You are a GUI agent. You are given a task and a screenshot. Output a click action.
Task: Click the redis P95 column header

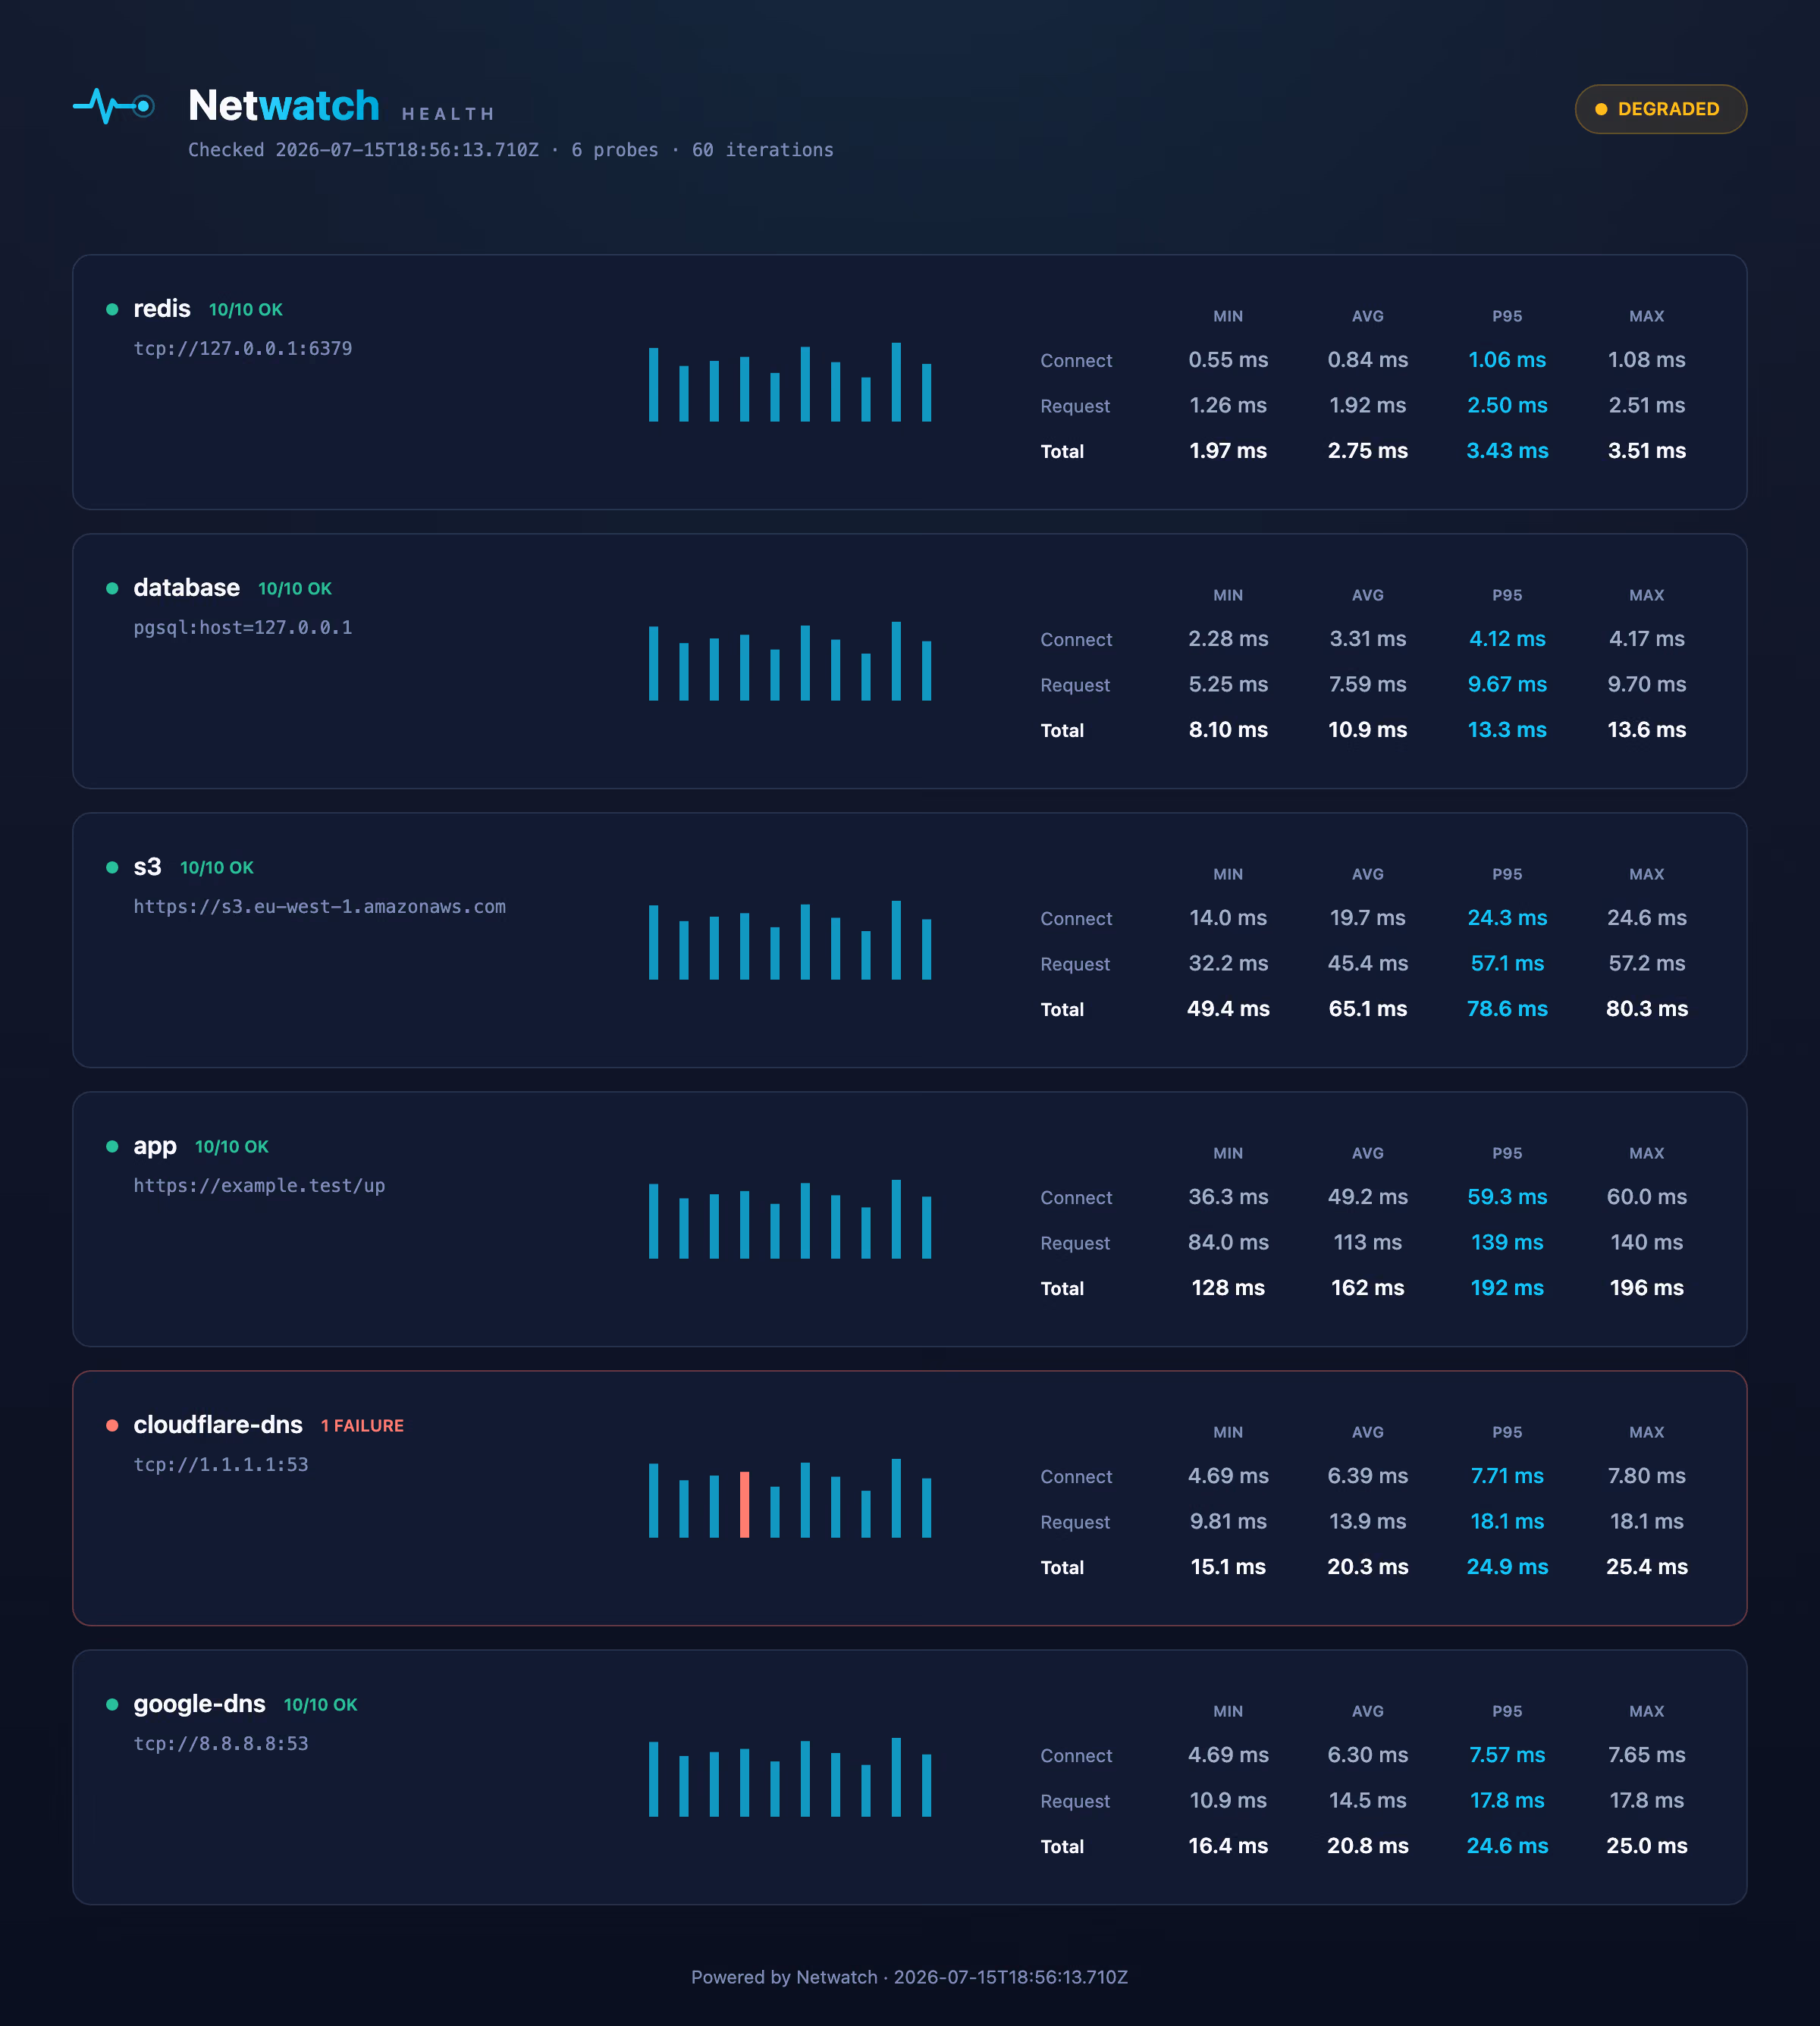[1507, 316]
